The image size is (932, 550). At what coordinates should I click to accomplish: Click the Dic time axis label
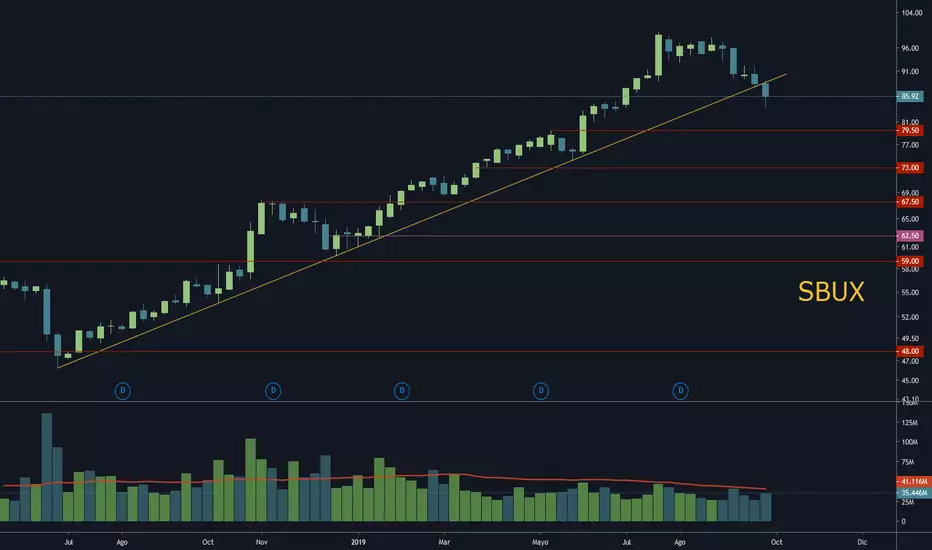tap(862, 542)
